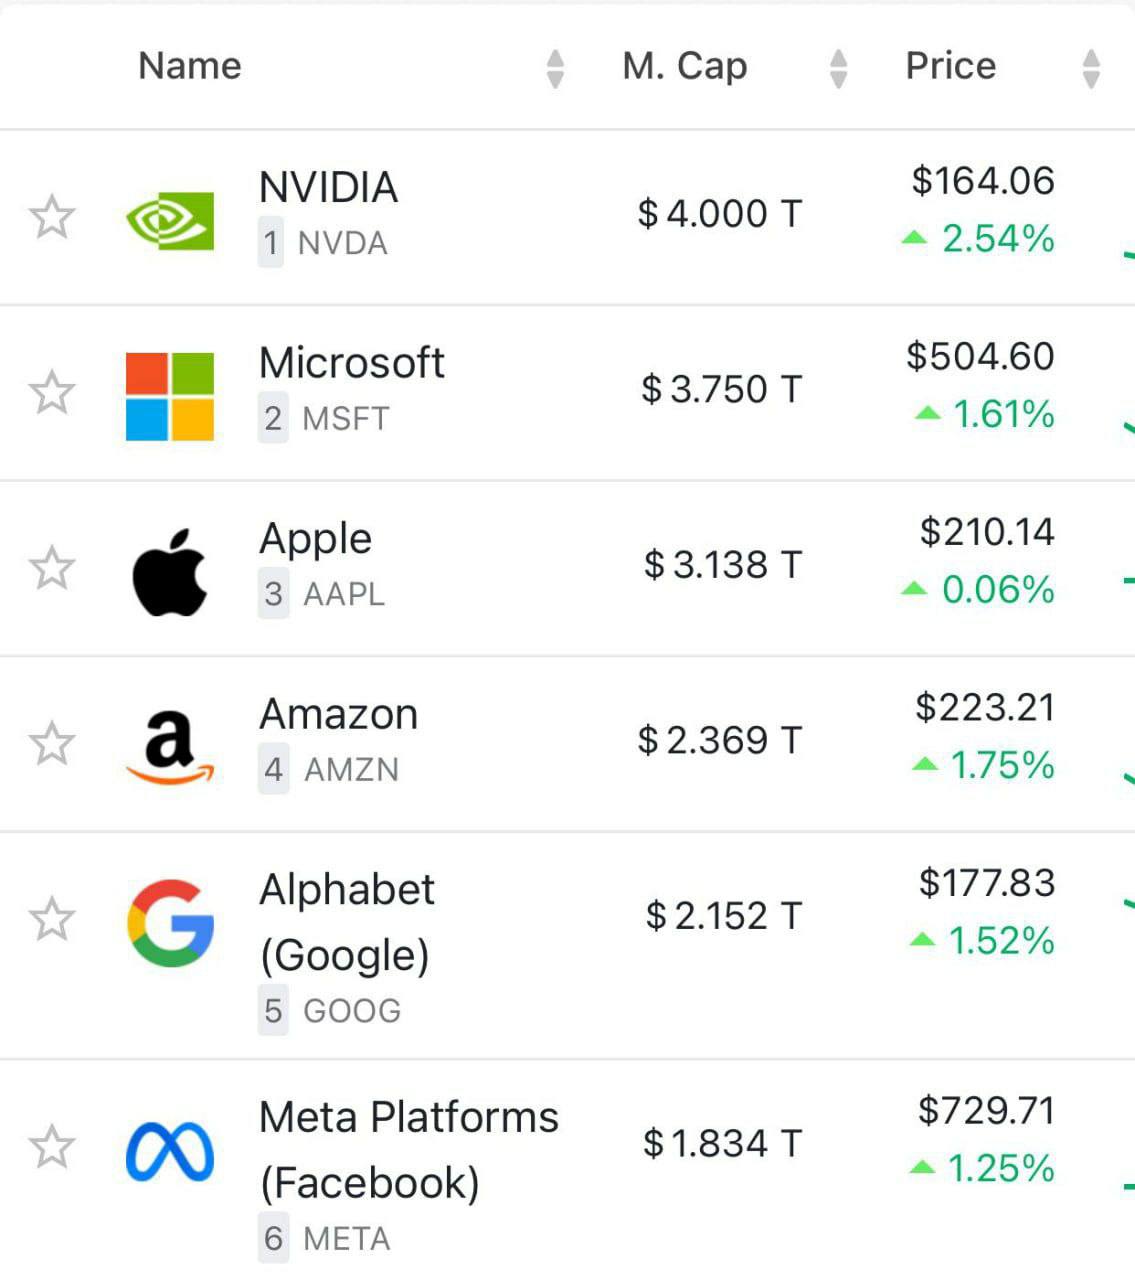Click the Google logo icon

tap(170, 923)
